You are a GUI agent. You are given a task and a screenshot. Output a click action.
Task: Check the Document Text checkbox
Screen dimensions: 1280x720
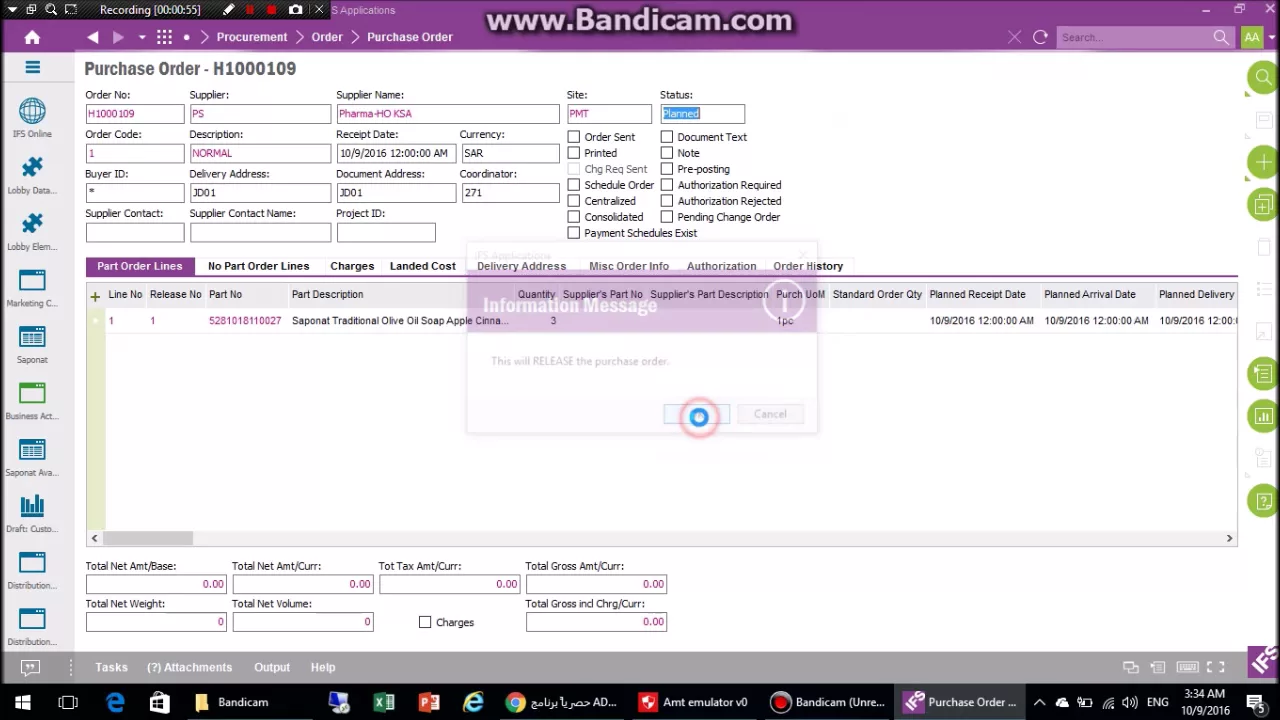667,137
